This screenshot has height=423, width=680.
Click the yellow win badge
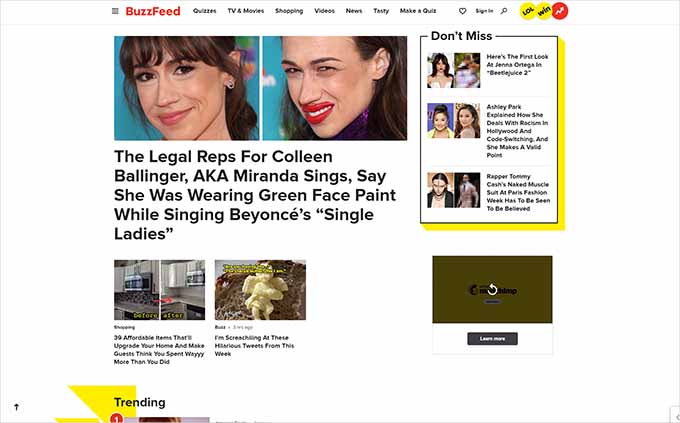point(544,11)
